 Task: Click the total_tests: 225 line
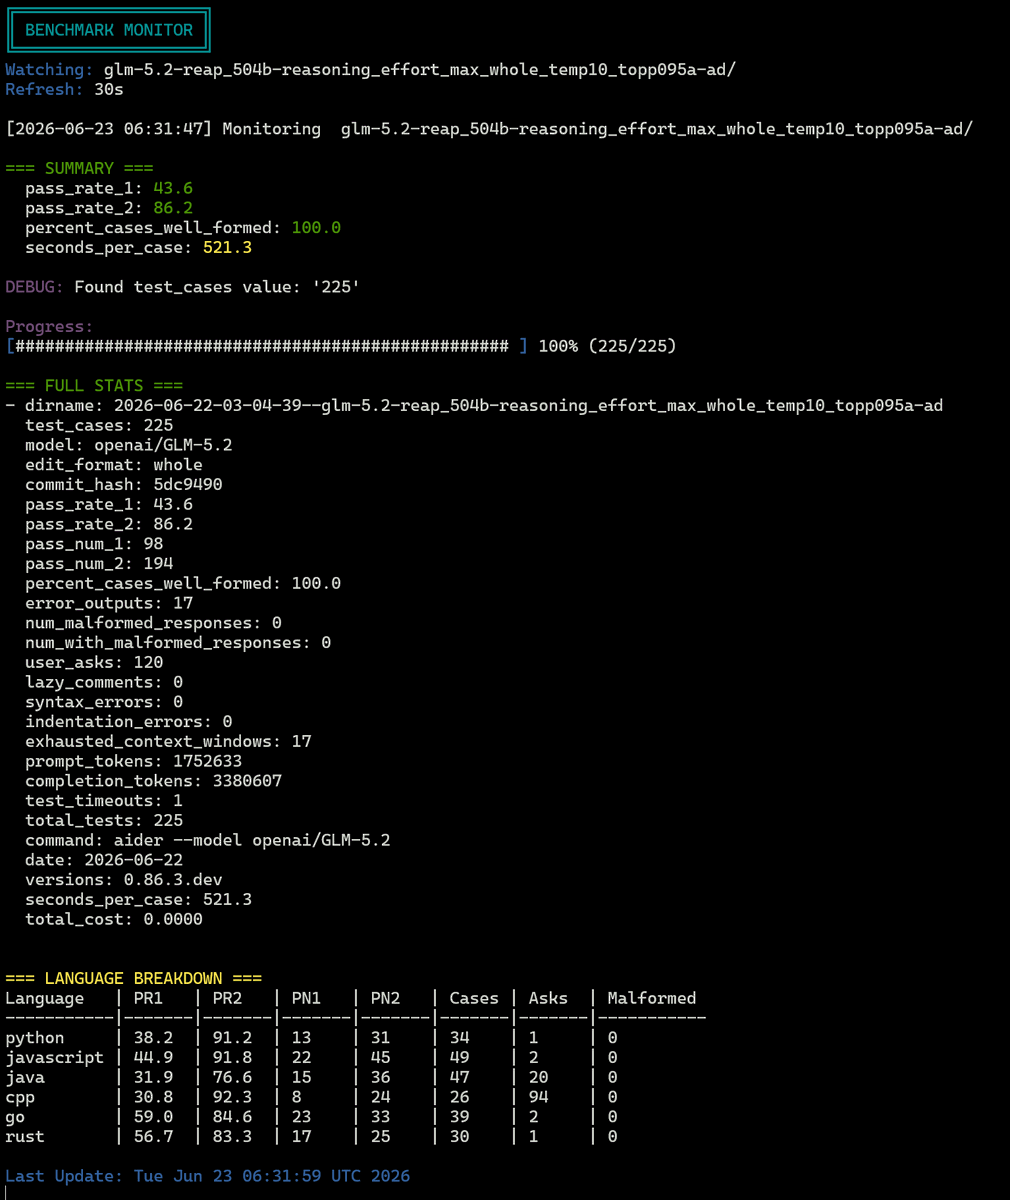(104, 820)
